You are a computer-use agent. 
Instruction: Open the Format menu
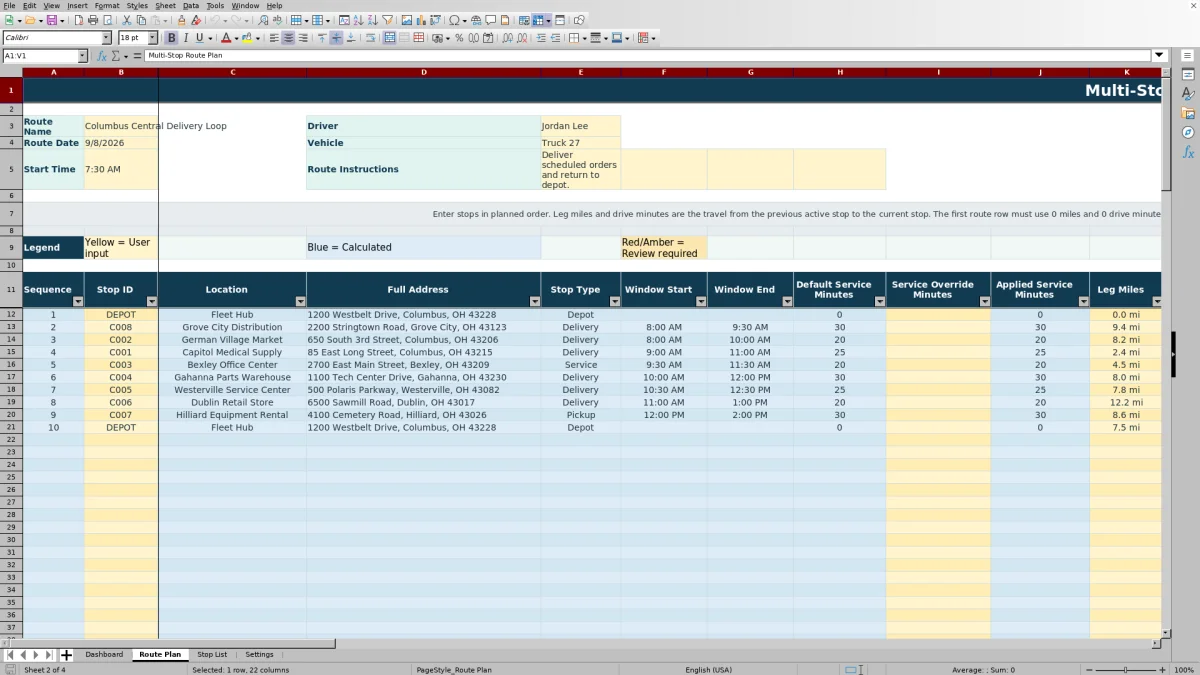[107, 5]
